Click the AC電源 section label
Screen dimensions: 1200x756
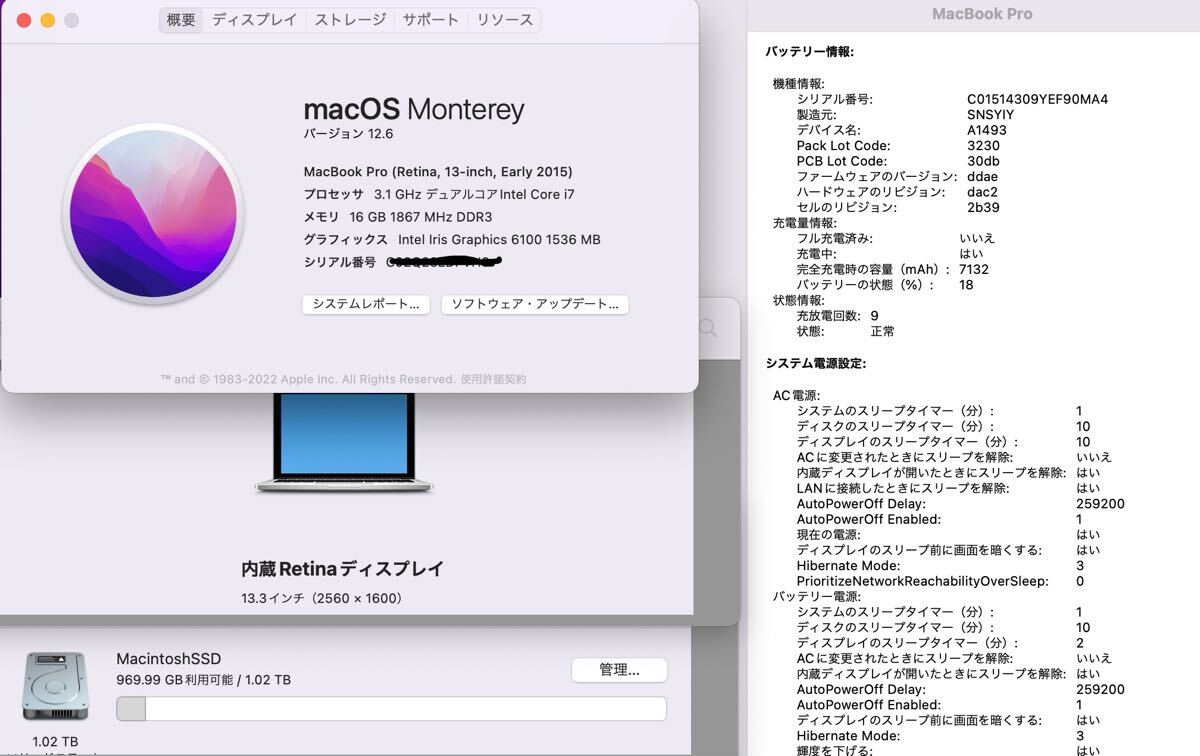(x=796, y=396)
